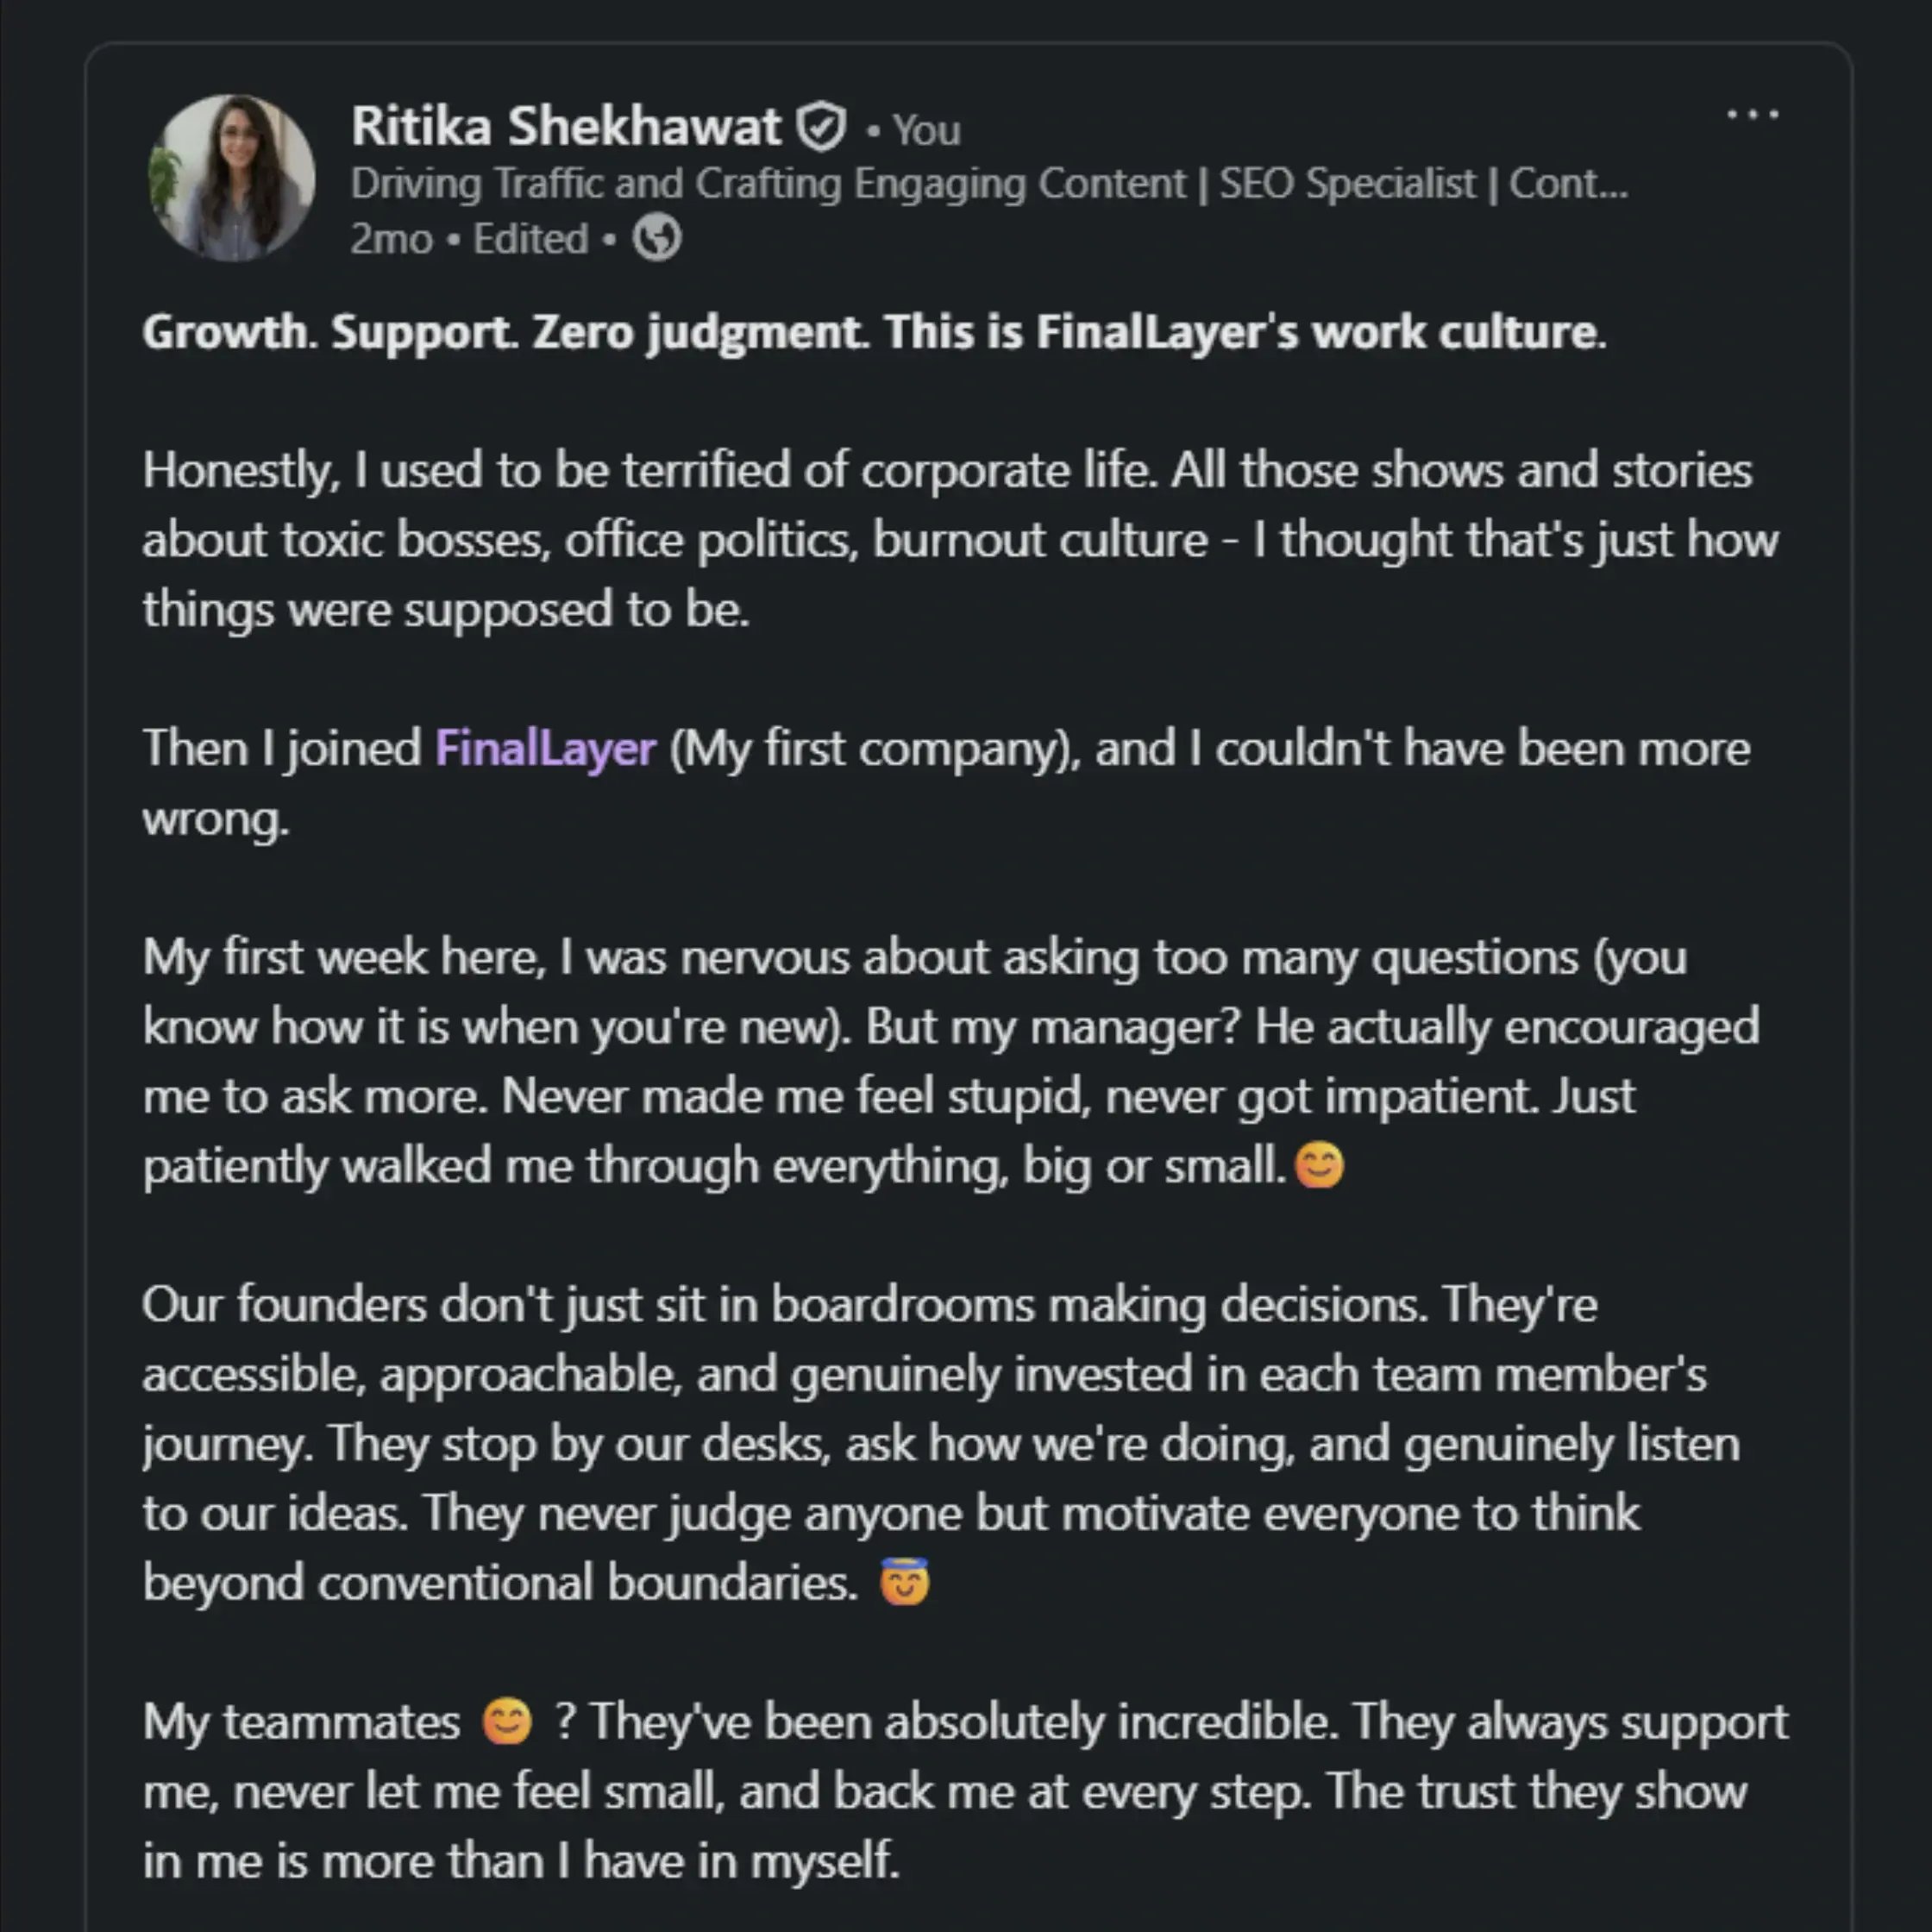Click the "Edited" label under the name
Image resolution: width=1932 pixels, height=1932 pixels.
[530, 239]
